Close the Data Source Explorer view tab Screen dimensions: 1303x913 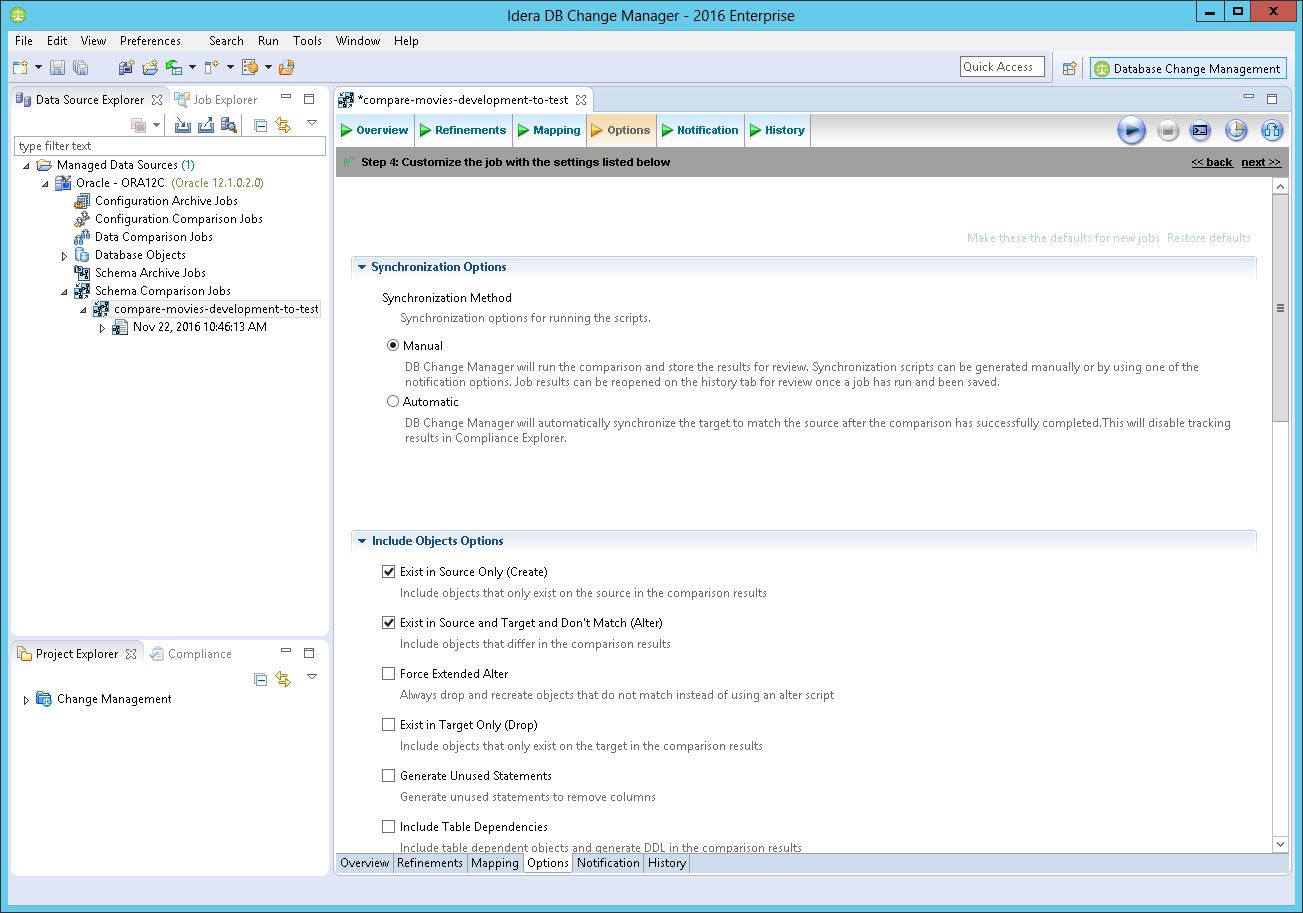pos(157,100)
